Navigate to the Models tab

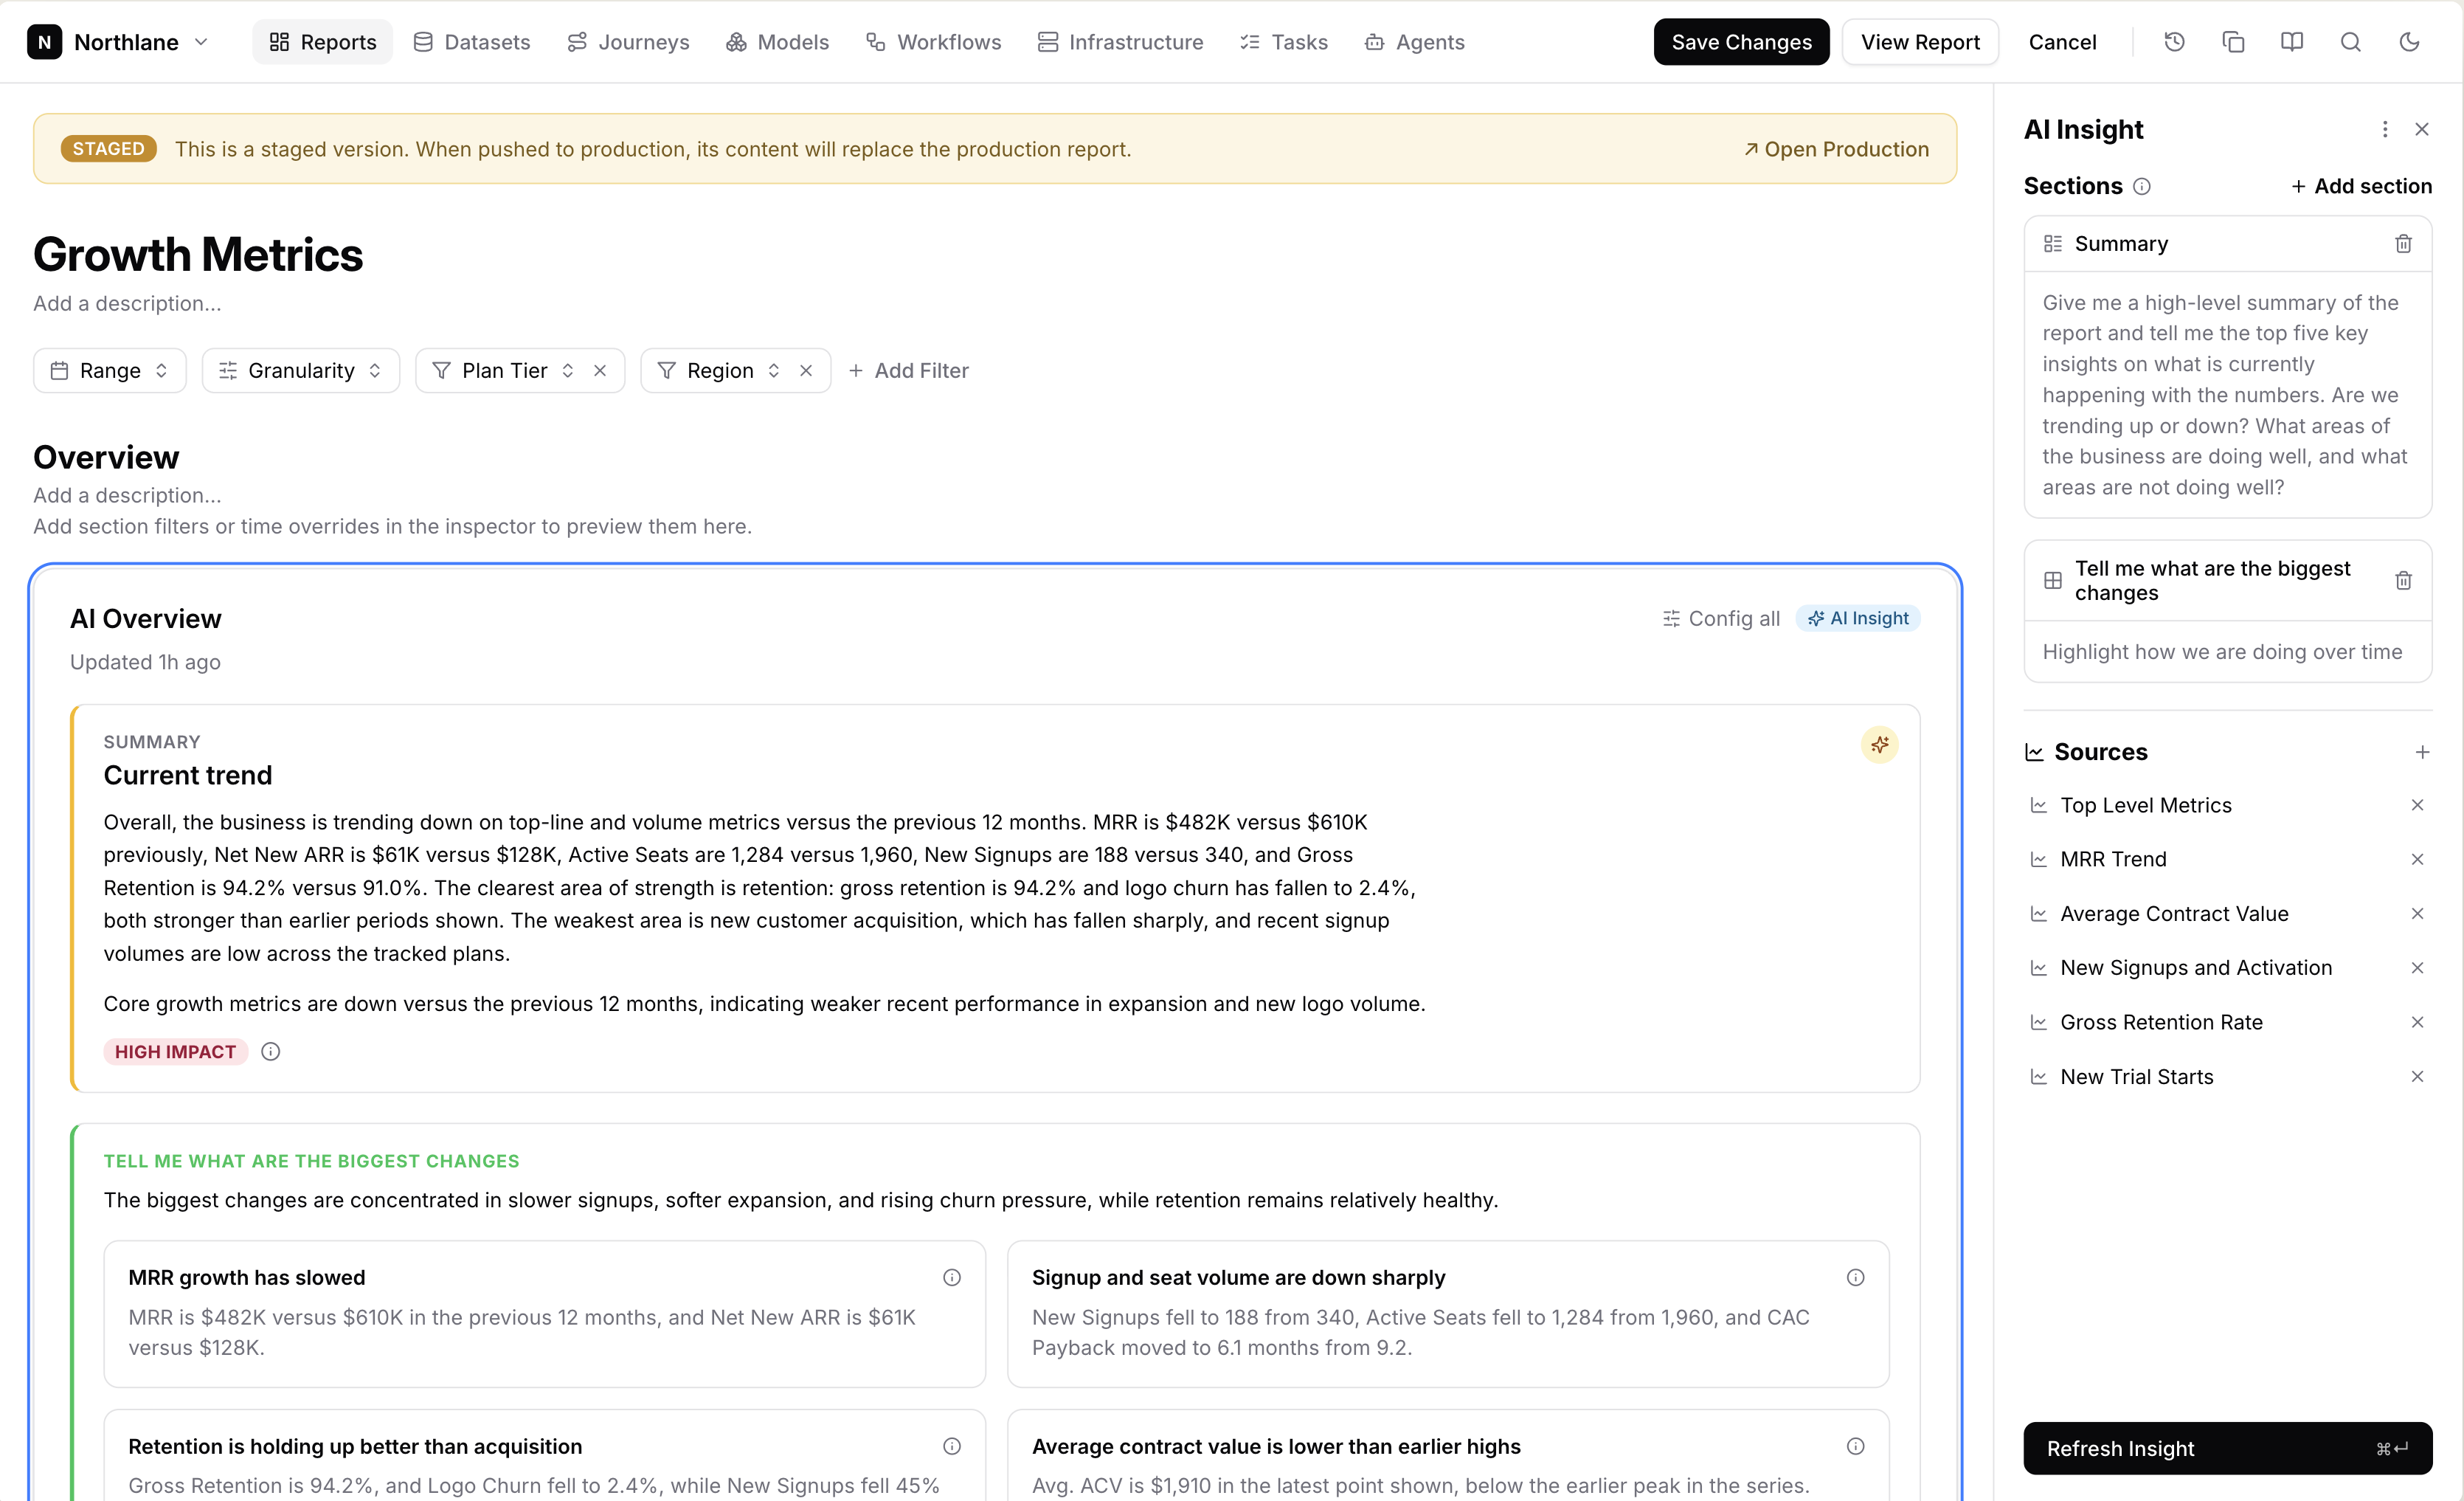(x=777, y=42)
